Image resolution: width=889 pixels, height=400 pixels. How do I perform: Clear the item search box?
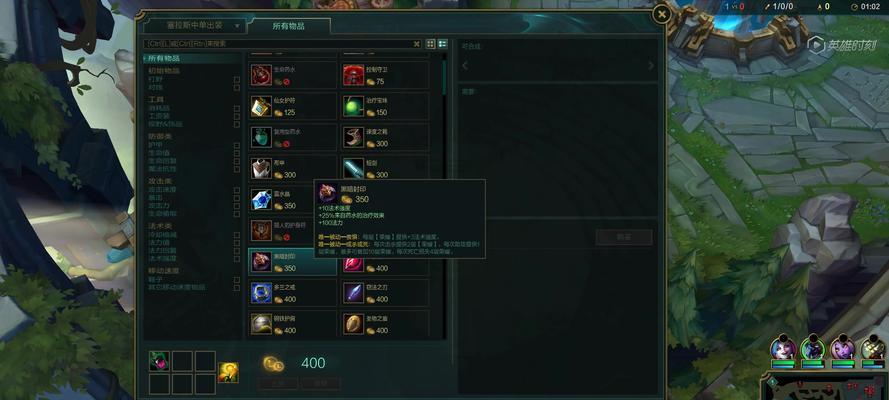[417, 44]
